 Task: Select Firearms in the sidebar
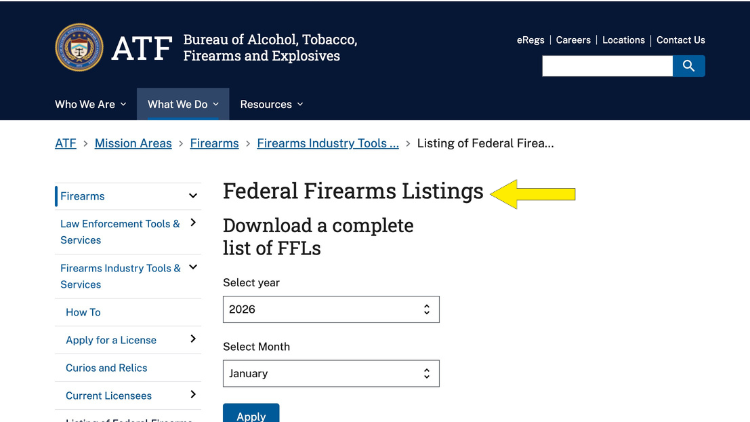[82, 196]
